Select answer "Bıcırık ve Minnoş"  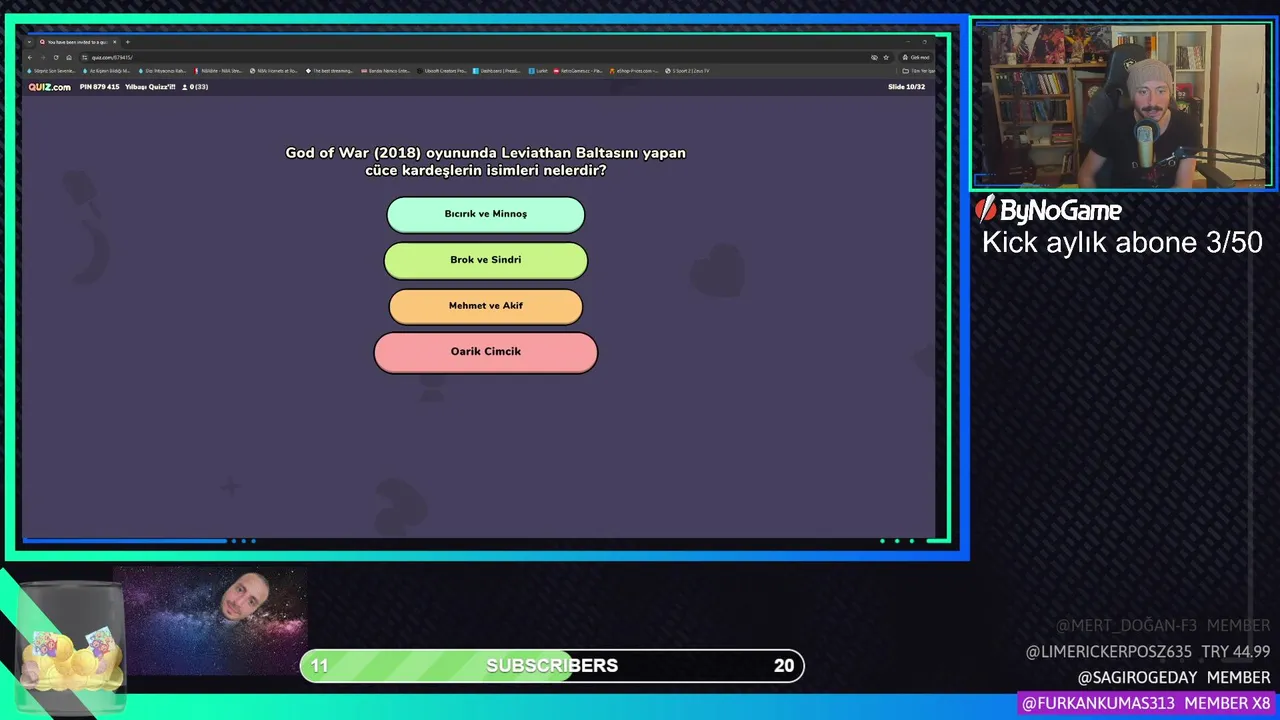coord(486,214)
